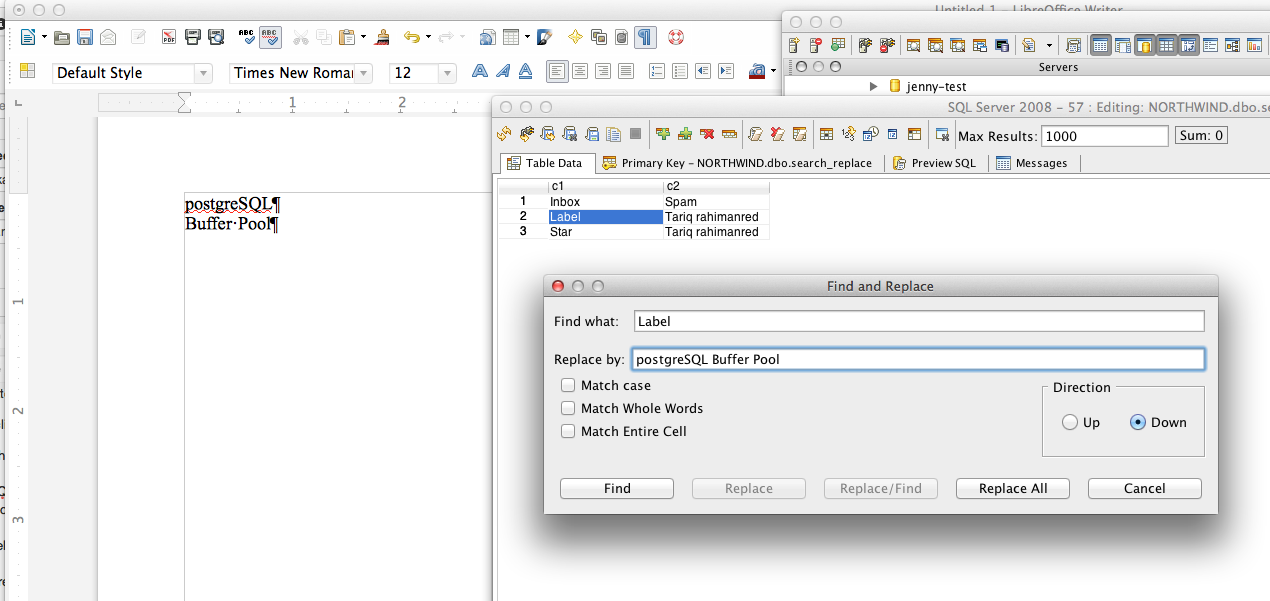Select the Inbox cell in row 1

coord(606,201)
